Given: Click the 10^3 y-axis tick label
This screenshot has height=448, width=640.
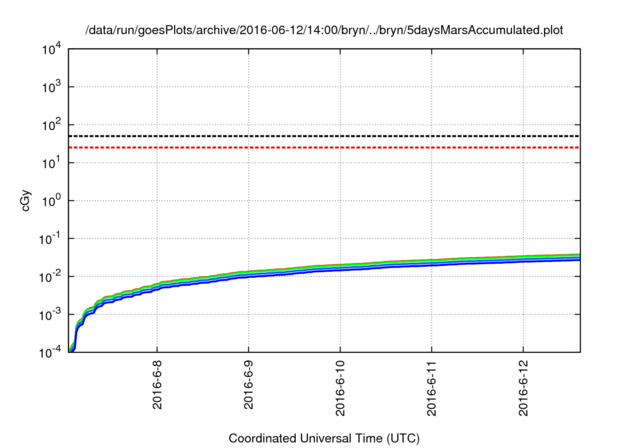Looking at the screenshot, I should (52, 87).
